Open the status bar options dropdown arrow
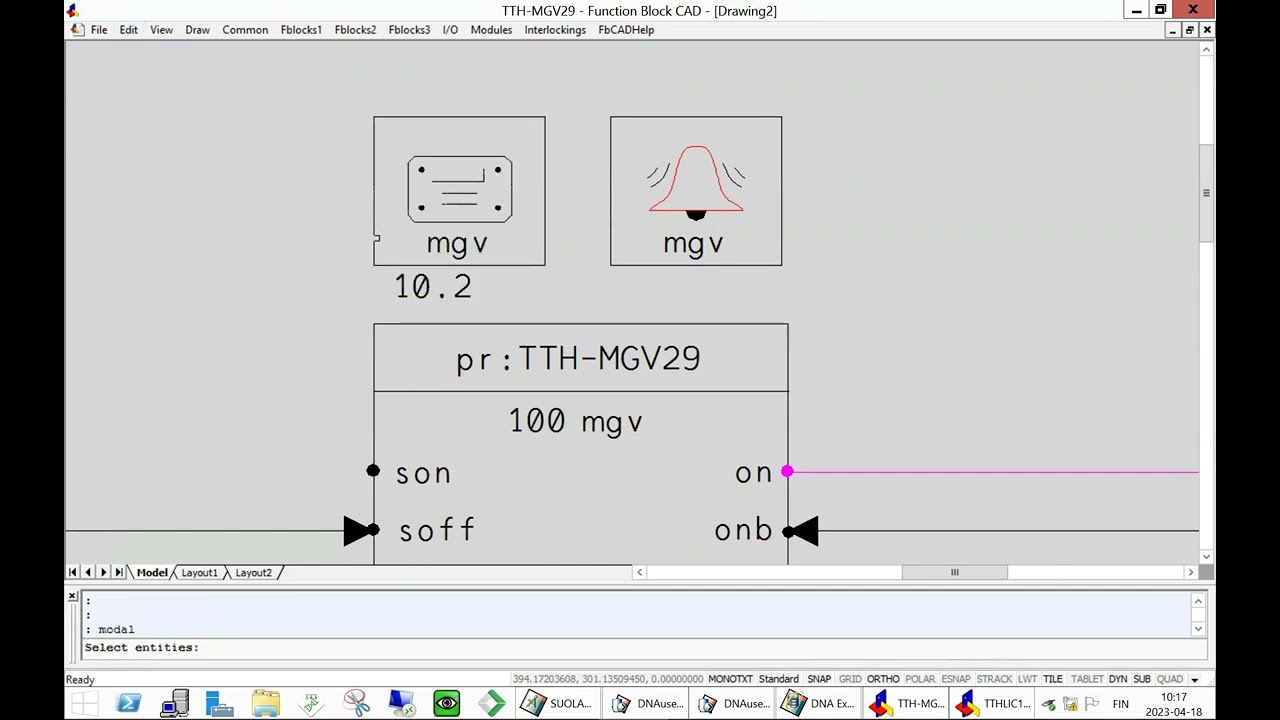The height and width of the screenshot is (720, 1280). point(1194,680)
